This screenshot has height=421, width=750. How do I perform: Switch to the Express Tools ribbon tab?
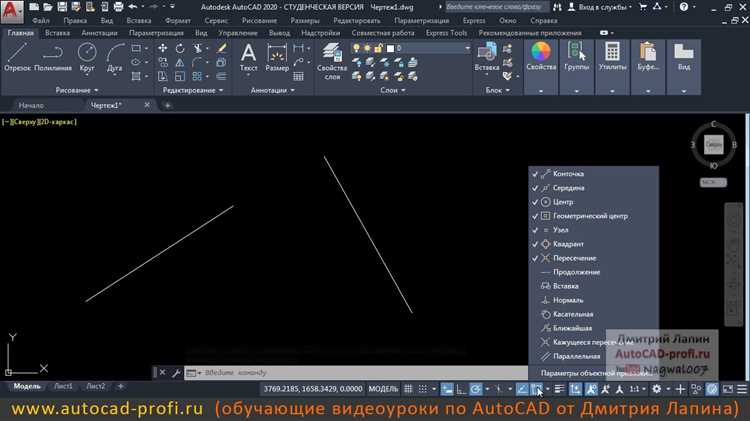pyautogui.click(x=446, y=33)
